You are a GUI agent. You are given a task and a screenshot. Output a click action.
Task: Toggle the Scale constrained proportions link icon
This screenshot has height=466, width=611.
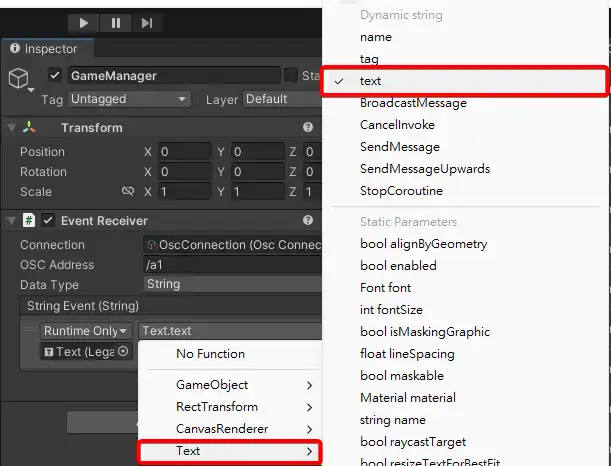[127, 192]
